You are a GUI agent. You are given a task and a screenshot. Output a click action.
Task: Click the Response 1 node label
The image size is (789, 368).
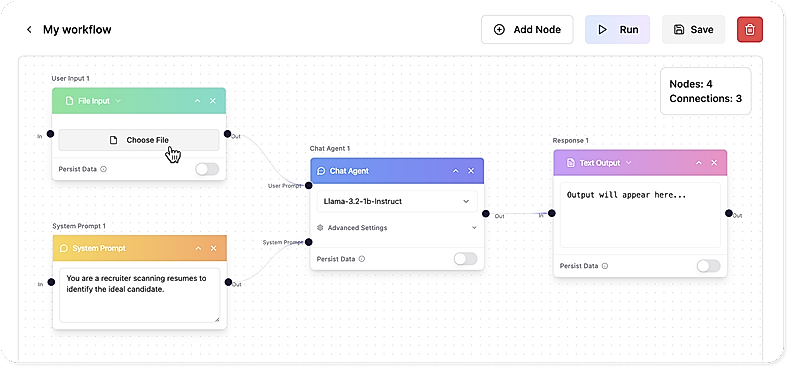[x=571, y=140]
